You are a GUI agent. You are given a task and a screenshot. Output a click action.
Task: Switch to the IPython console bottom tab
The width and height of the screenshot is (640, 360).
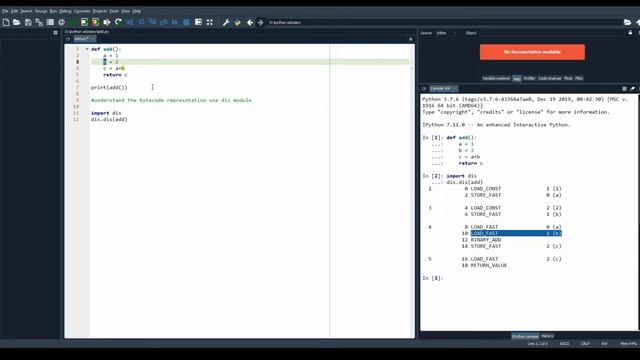[525, 336]
